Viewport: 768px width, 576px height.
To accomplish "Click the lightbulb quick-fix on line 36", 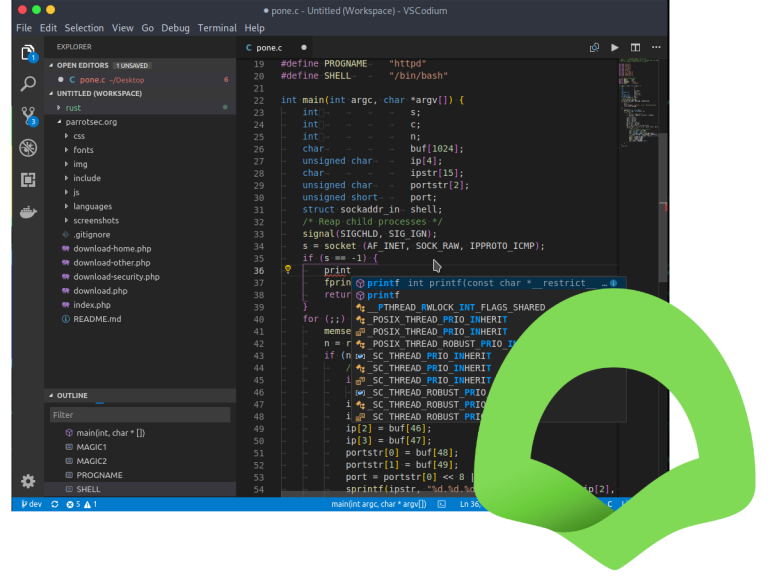I will [x=288, y=269].
